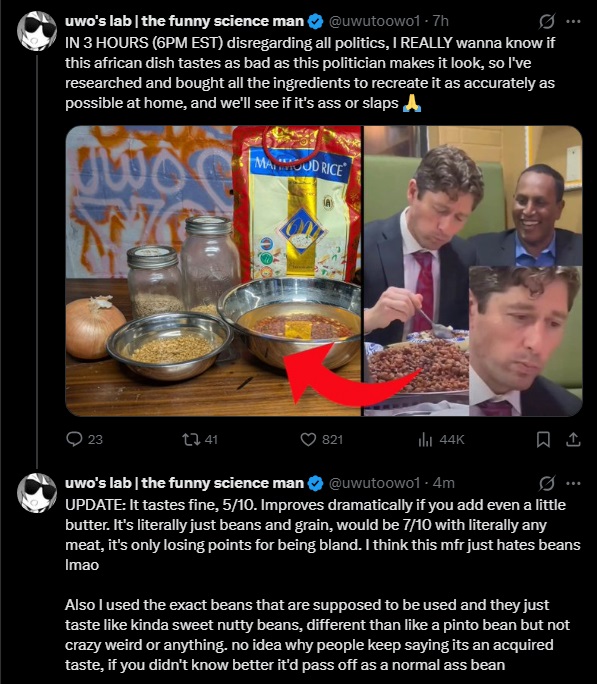Open Grok explain icon on first tweet
The height and width of the screenshot is (684, 597).
(546, 21)
